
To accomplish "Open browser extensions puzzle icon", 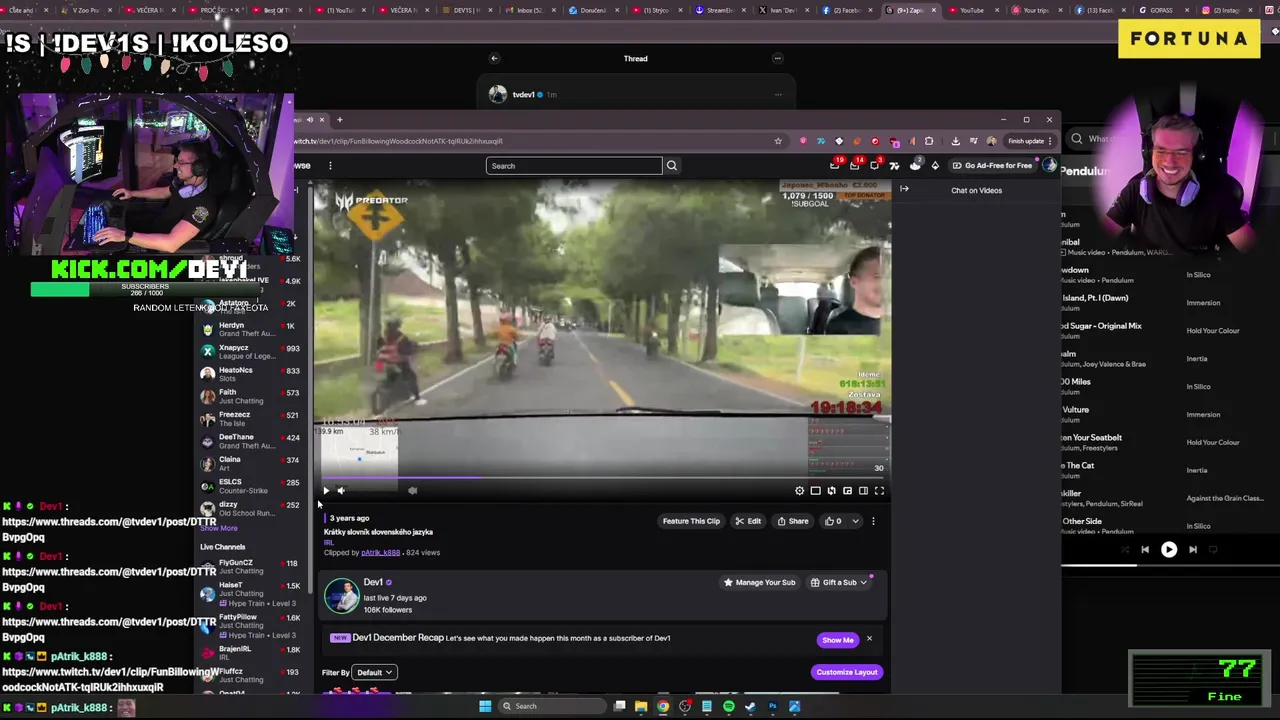I will 929,141.
